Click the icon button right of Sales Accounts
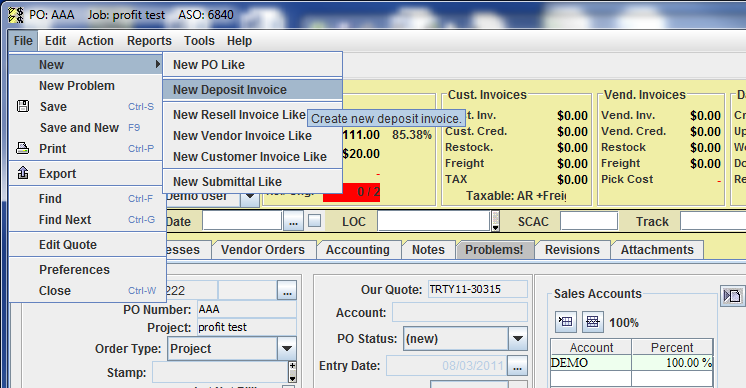The height and width of the screenshot is (388, 746). [732, 296]
